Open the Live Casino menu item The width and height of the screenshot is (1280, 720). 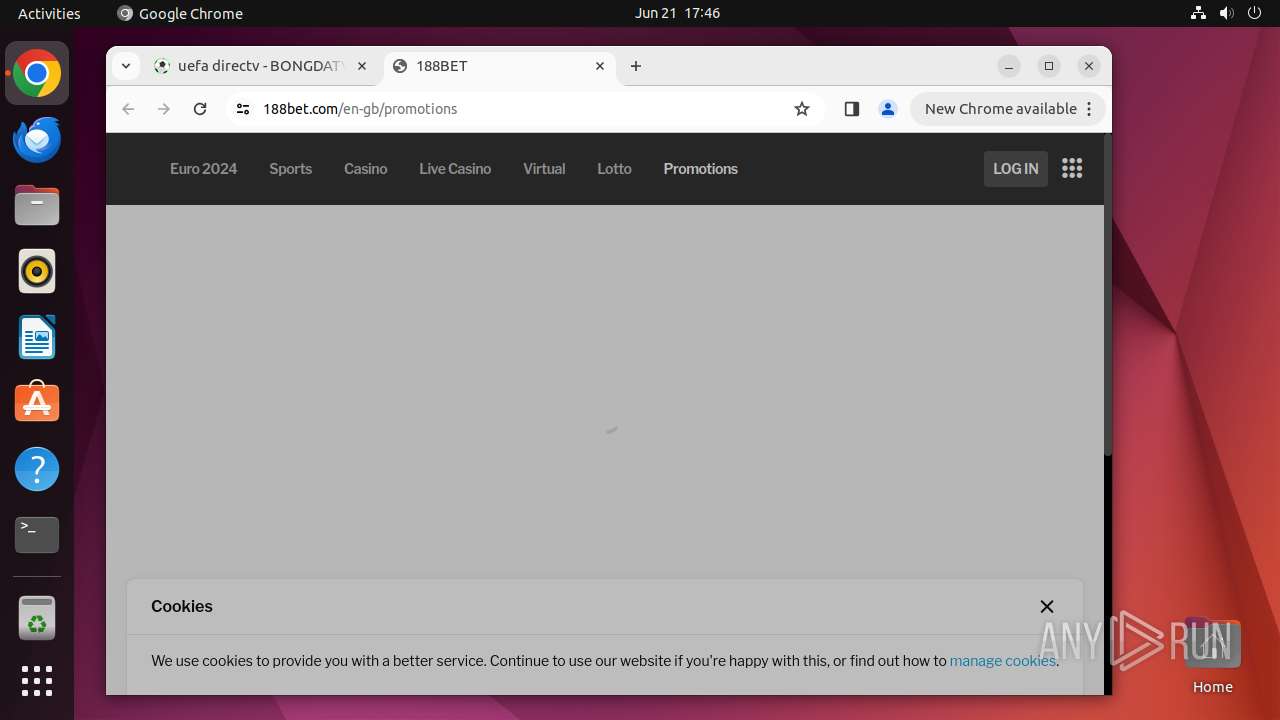[x=455, y=169]
